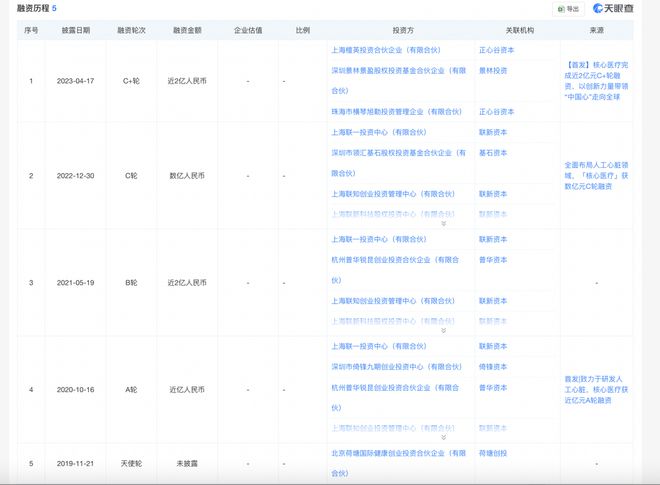Image resolution: width=660 pixels, height=485 pixels.
Task: Click the 比例 column header
Action: point(303,30)
